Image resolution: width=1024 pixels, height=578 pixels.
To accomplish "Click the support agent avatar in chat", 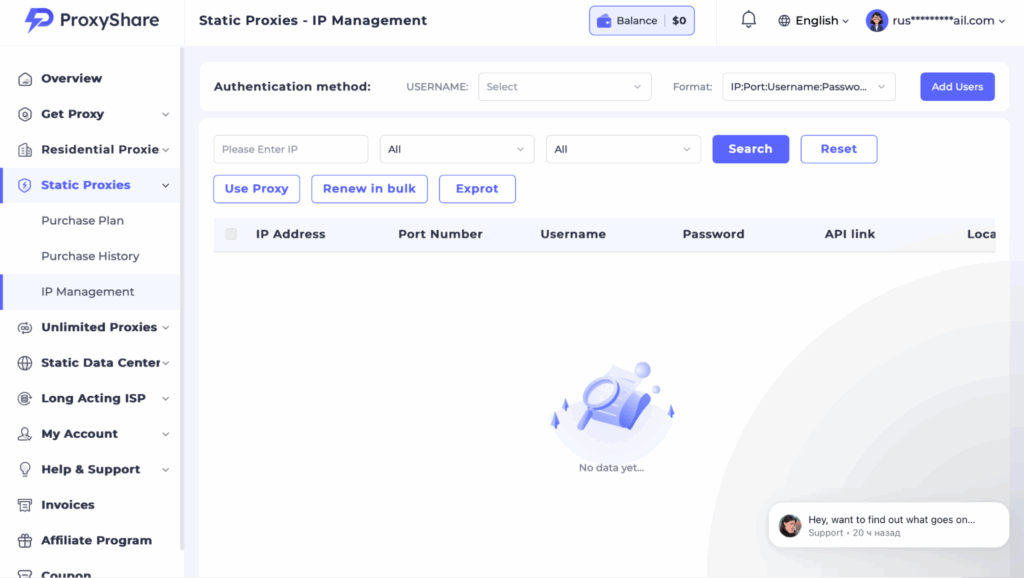I will tap(790, 525).
